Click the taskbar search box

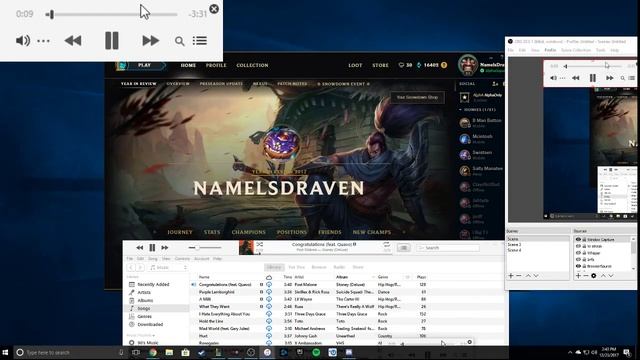tap(70, 352)
